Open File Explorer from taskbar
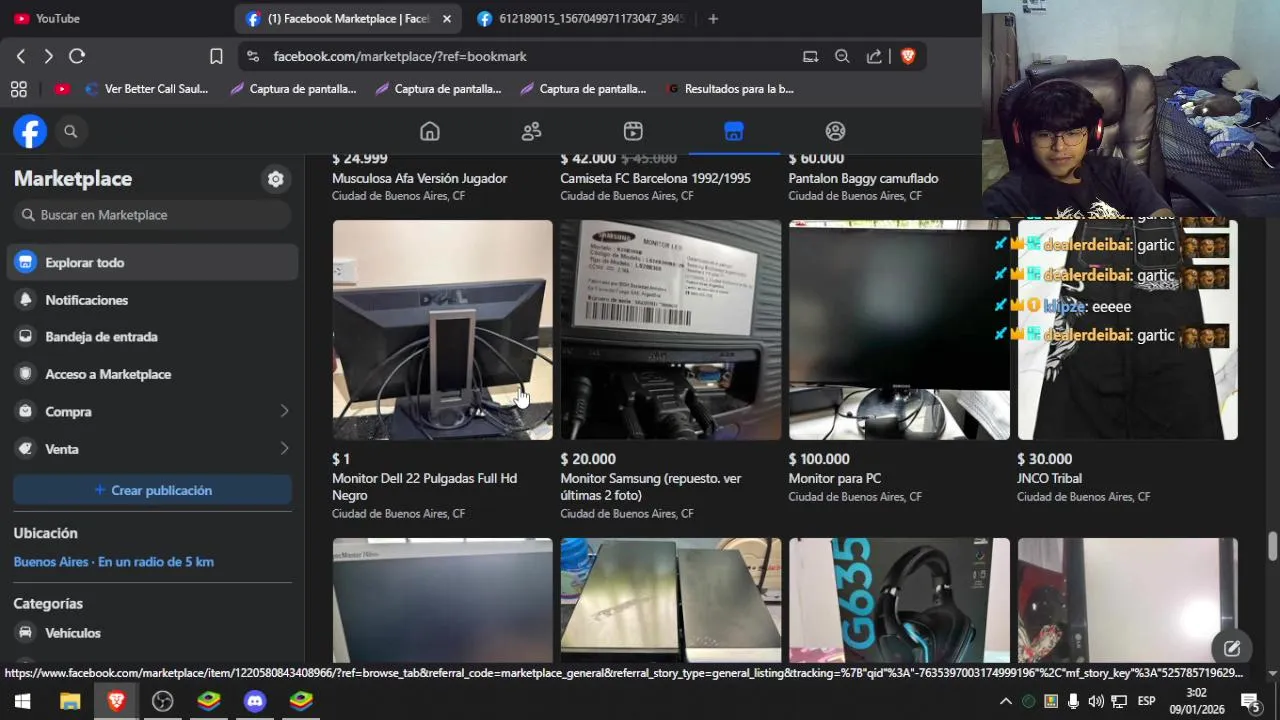Screen dimensions: 1280x720 click(x=70, y=701)
